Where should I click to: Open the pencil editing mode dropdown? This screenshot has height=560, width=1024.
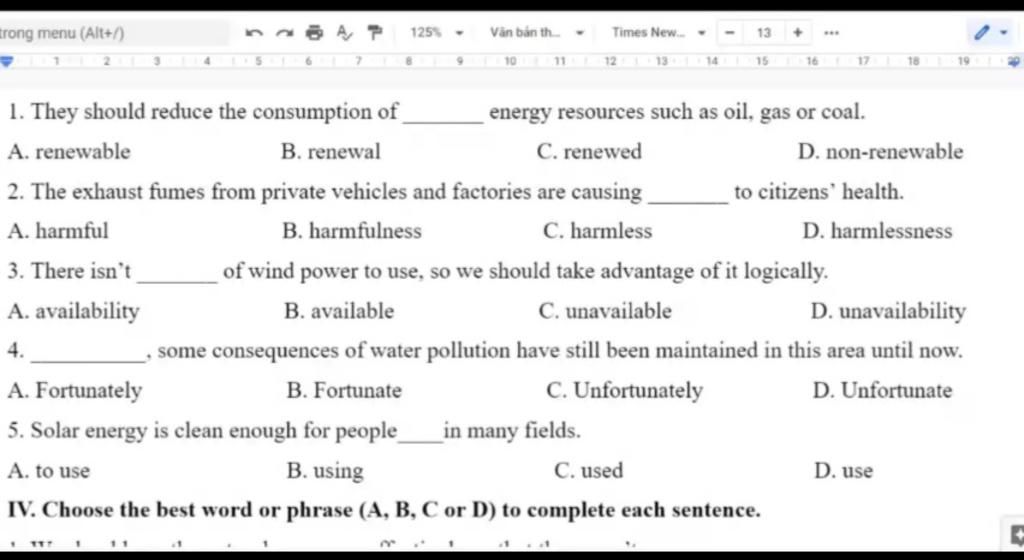[991, 33]
